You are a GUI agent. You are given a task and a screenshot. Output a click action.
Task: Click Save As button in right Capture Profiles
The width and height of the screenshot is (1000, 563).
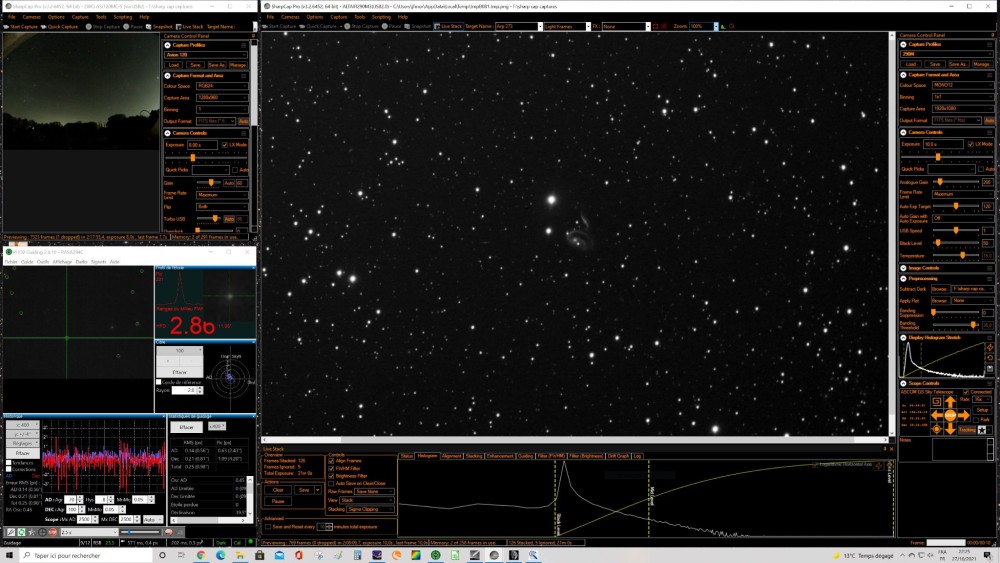coord(957,64)
